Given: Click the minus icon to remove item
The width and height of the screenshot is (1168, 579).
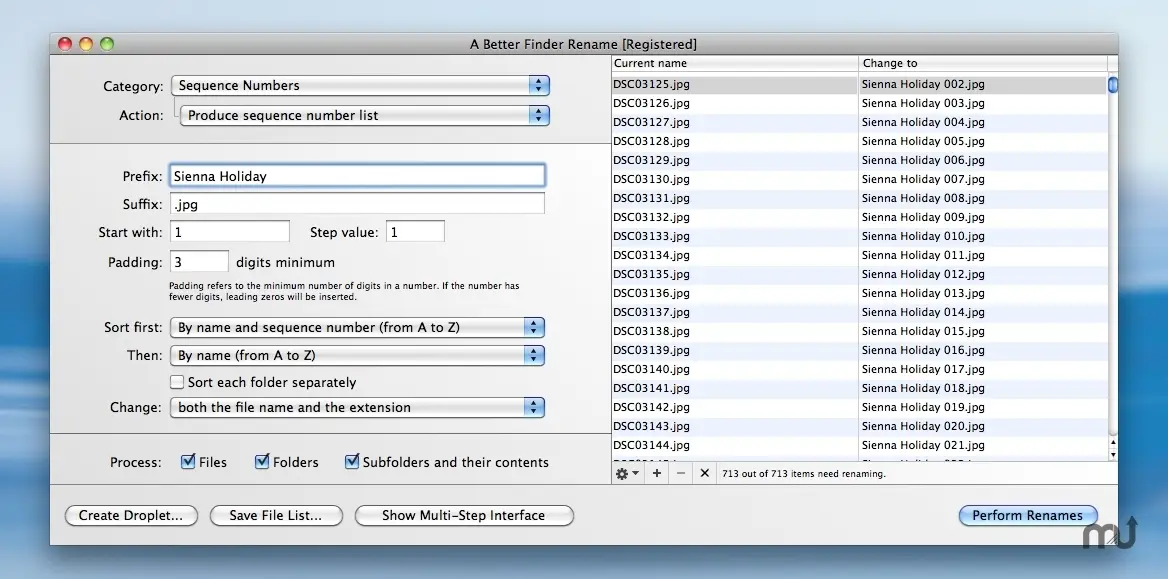Looking at the screenshot, I should pos(680,473).
